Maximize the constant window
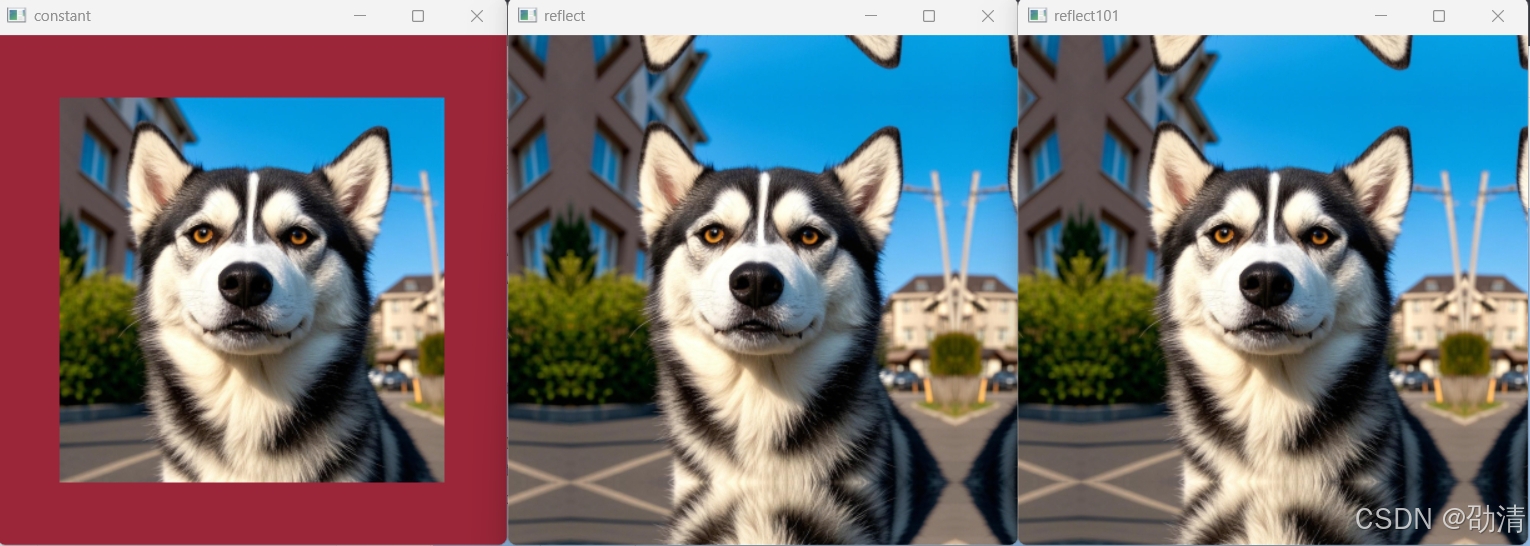The width and height of the screenshot is (1530, 546). (x=418, y=16)
